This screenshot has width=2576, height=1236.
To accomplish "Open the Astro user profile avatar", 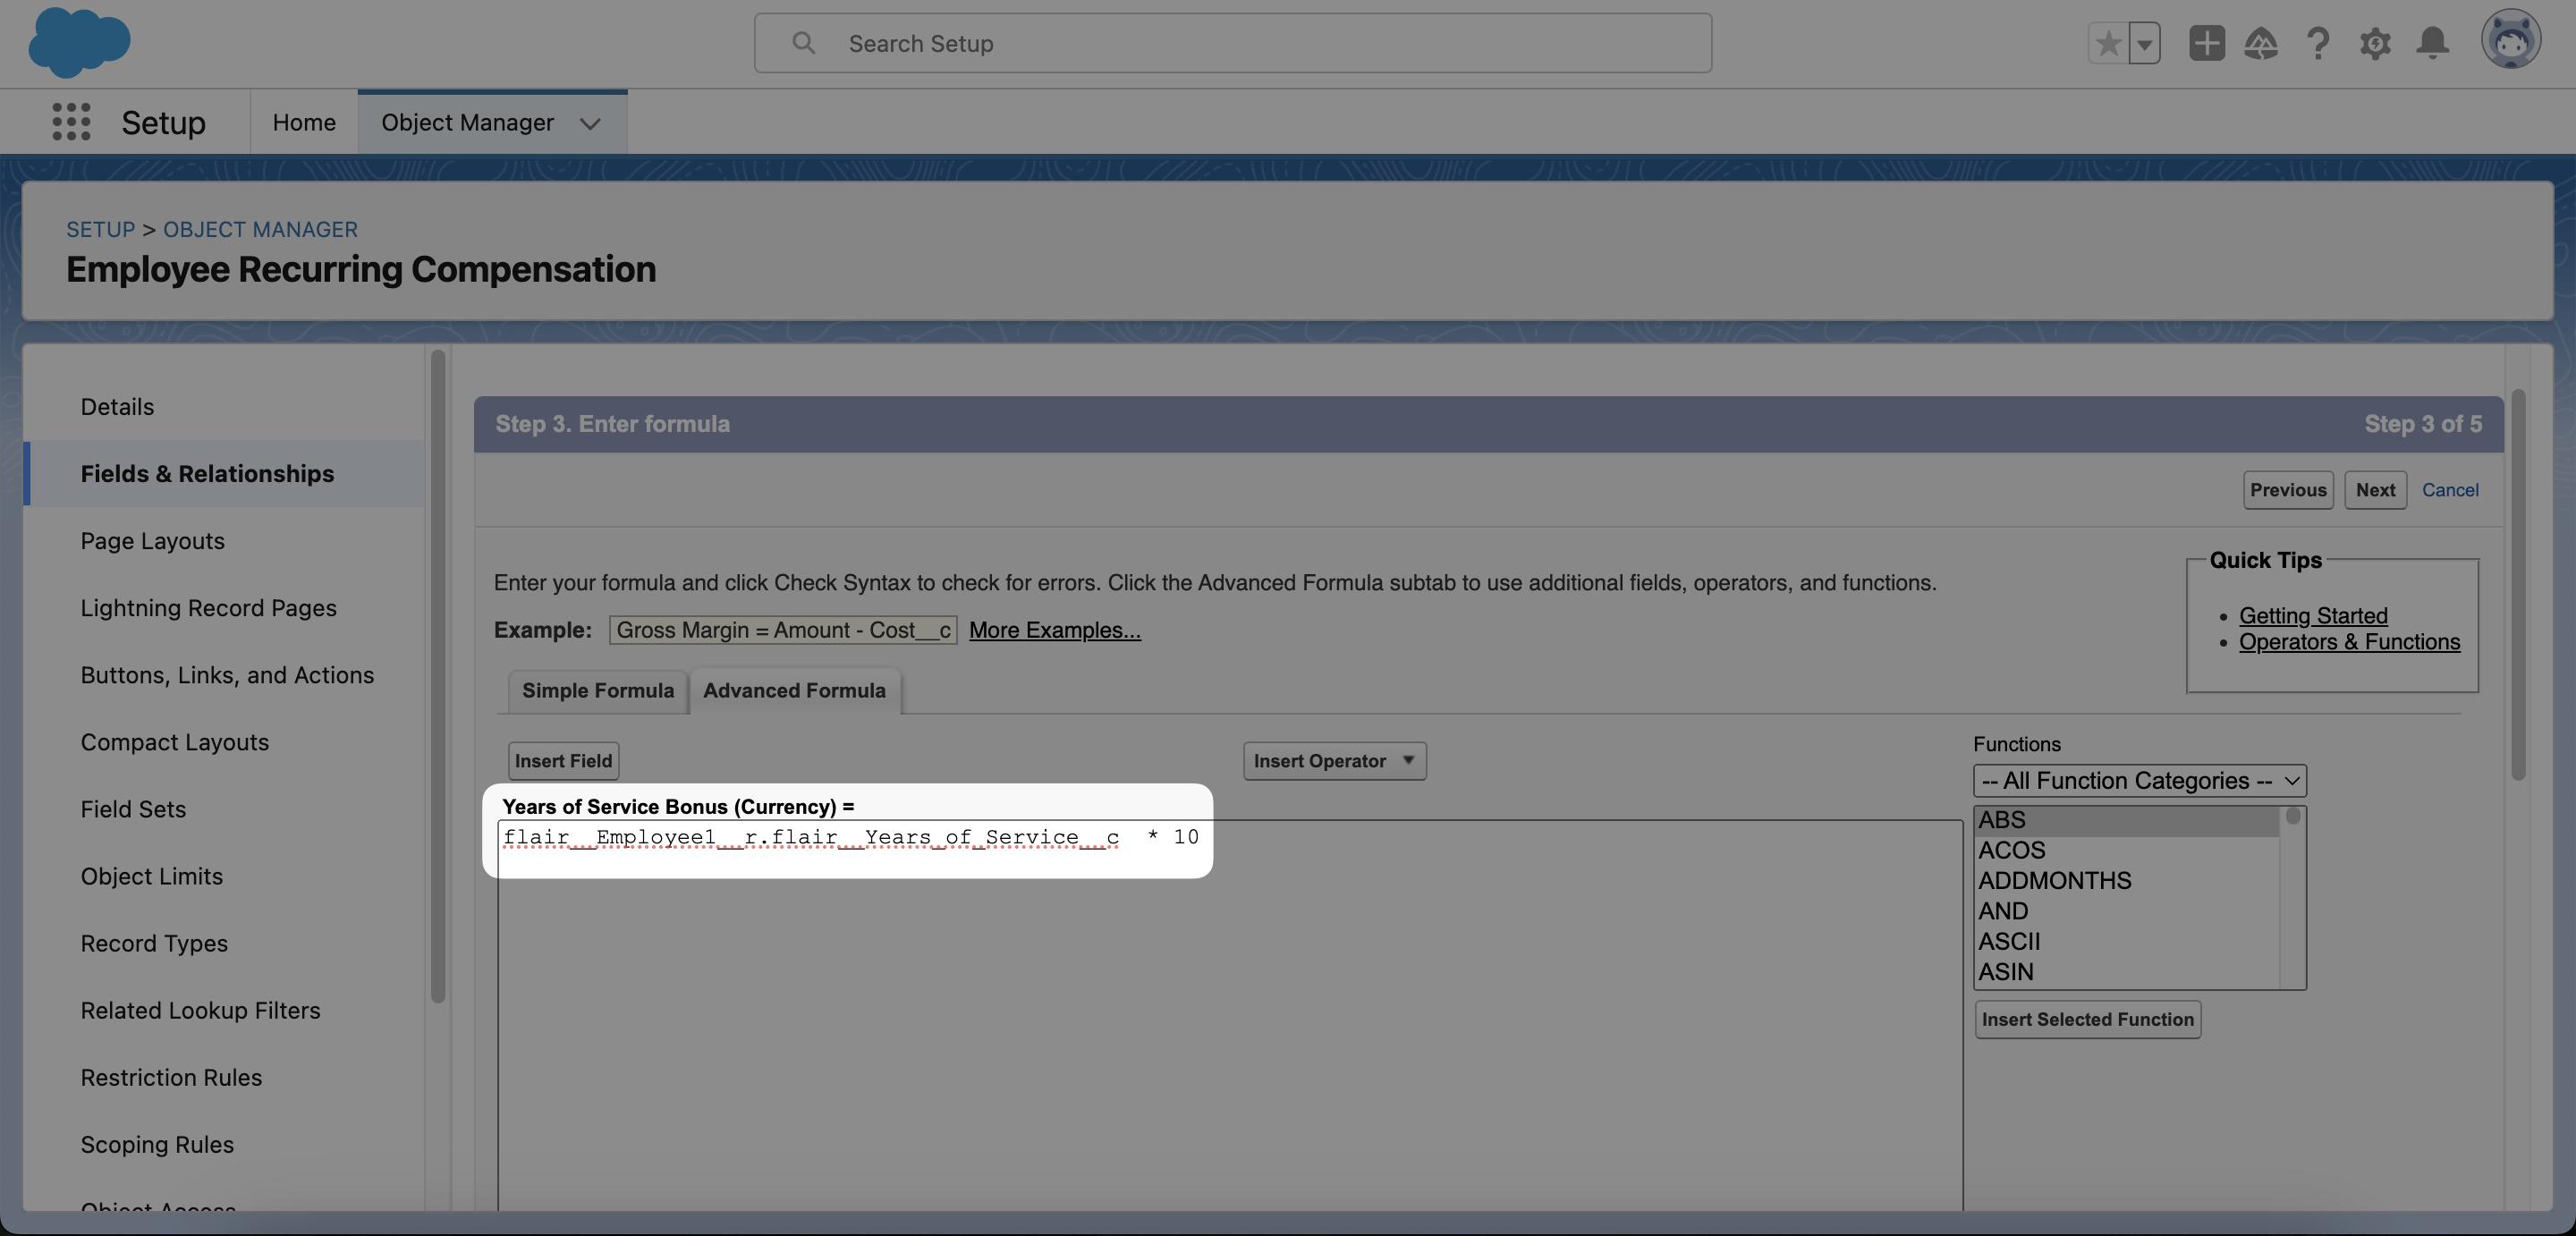I will pyautogui.click(x=2512, y=40).
